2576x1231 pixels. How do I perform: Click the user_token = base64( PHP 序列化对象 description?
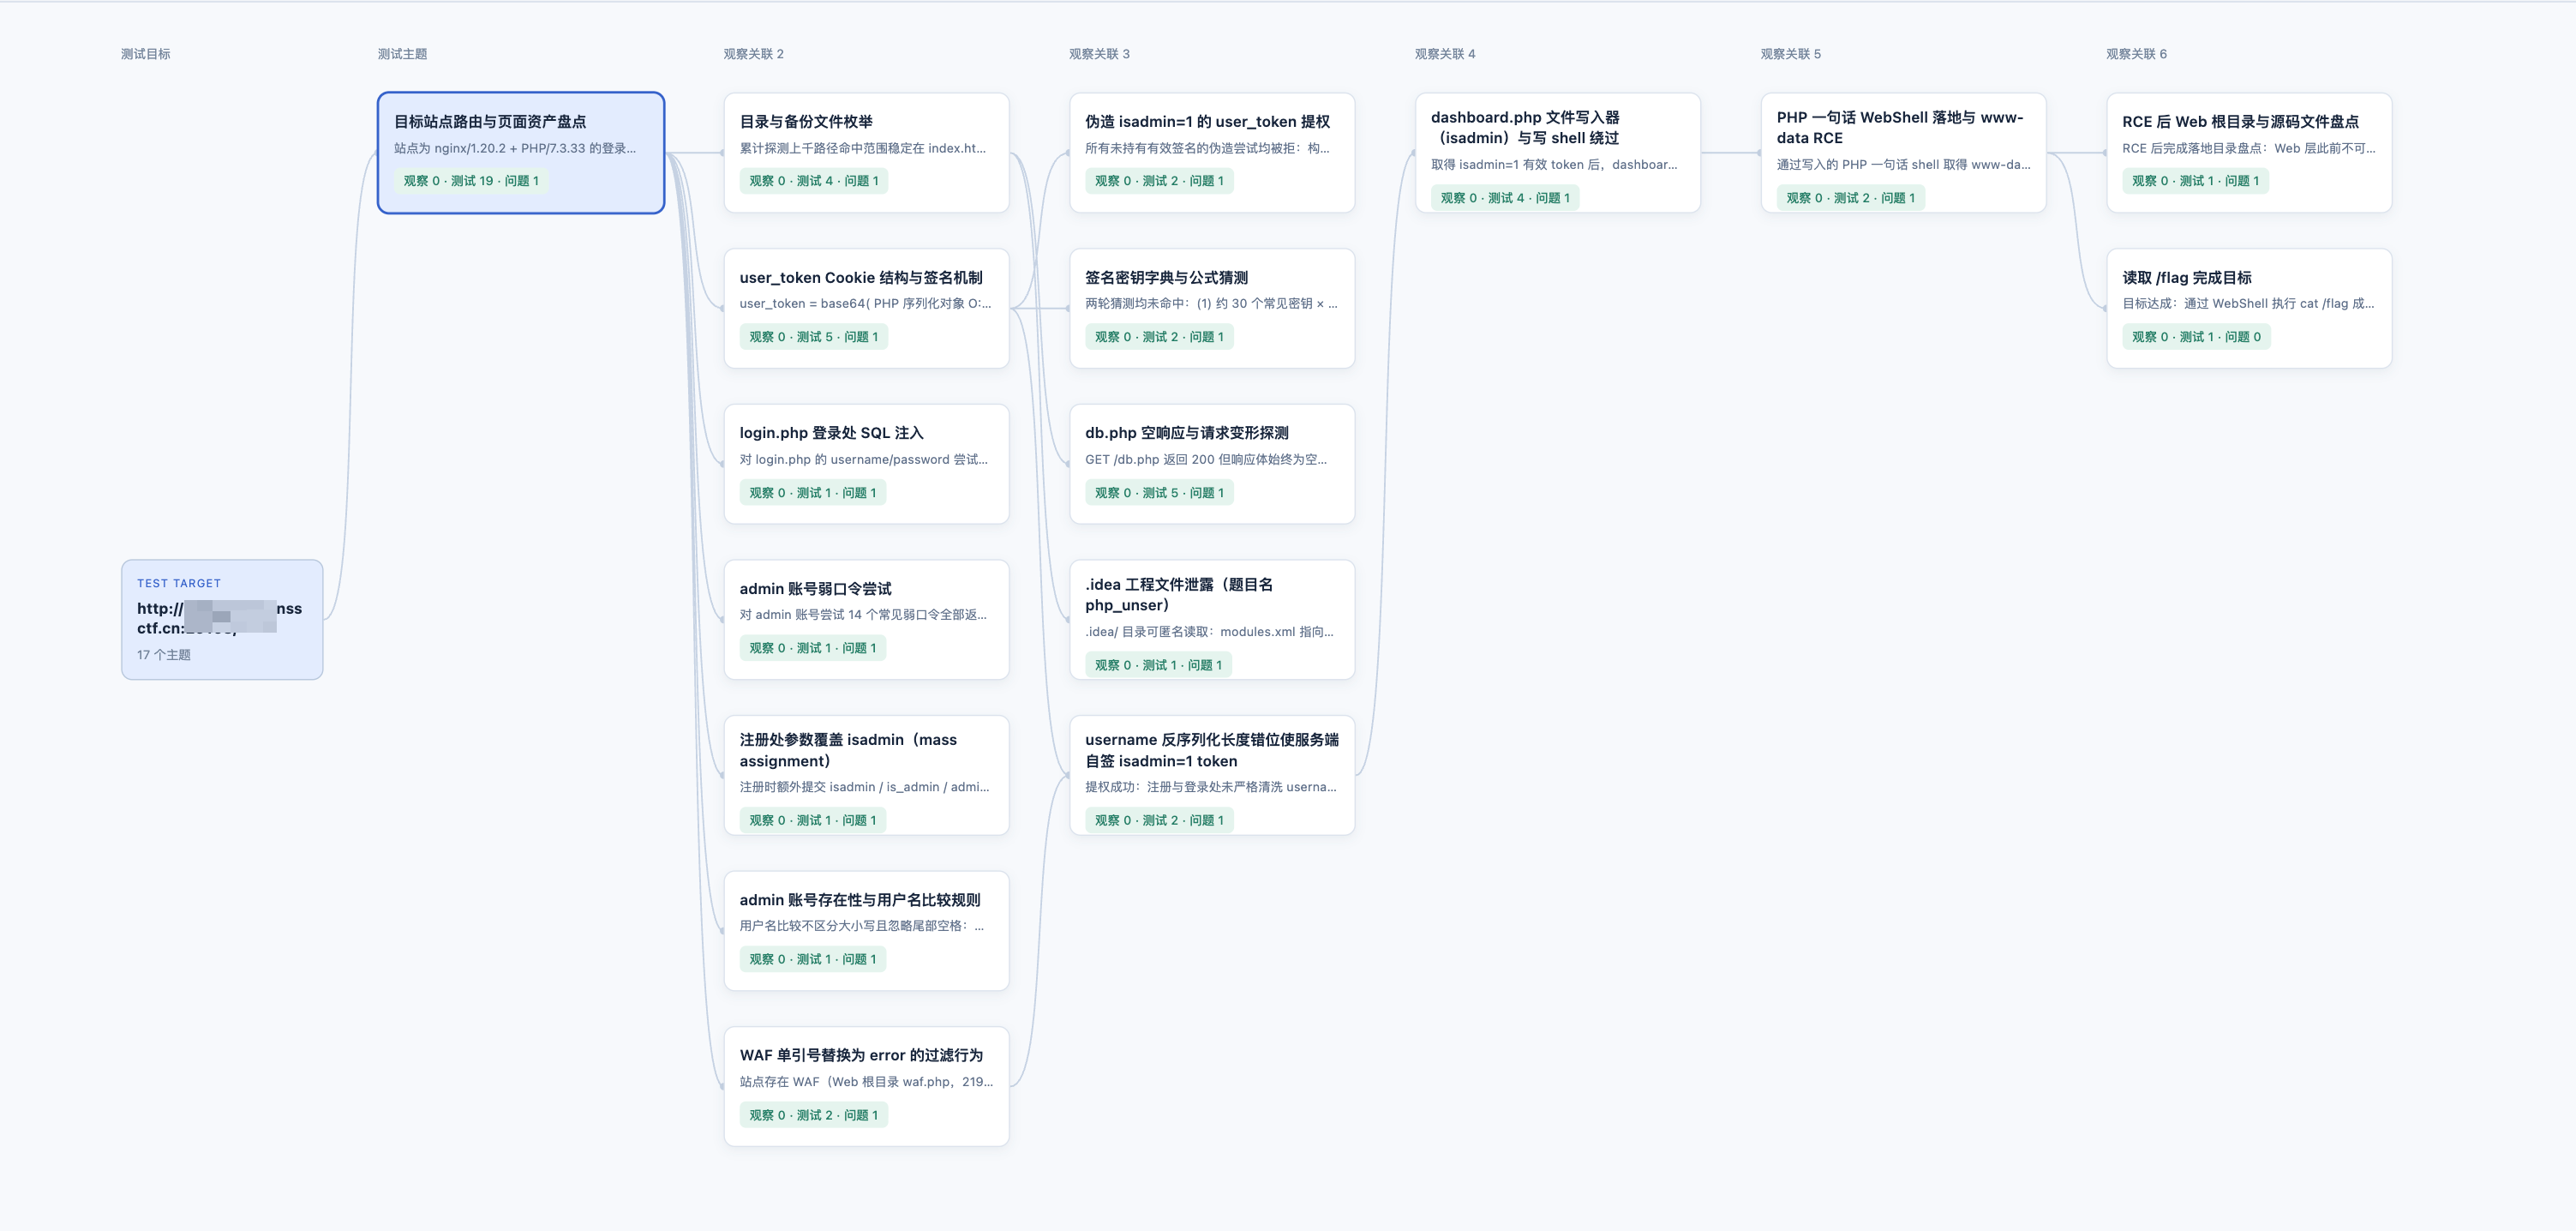[866, 303]
